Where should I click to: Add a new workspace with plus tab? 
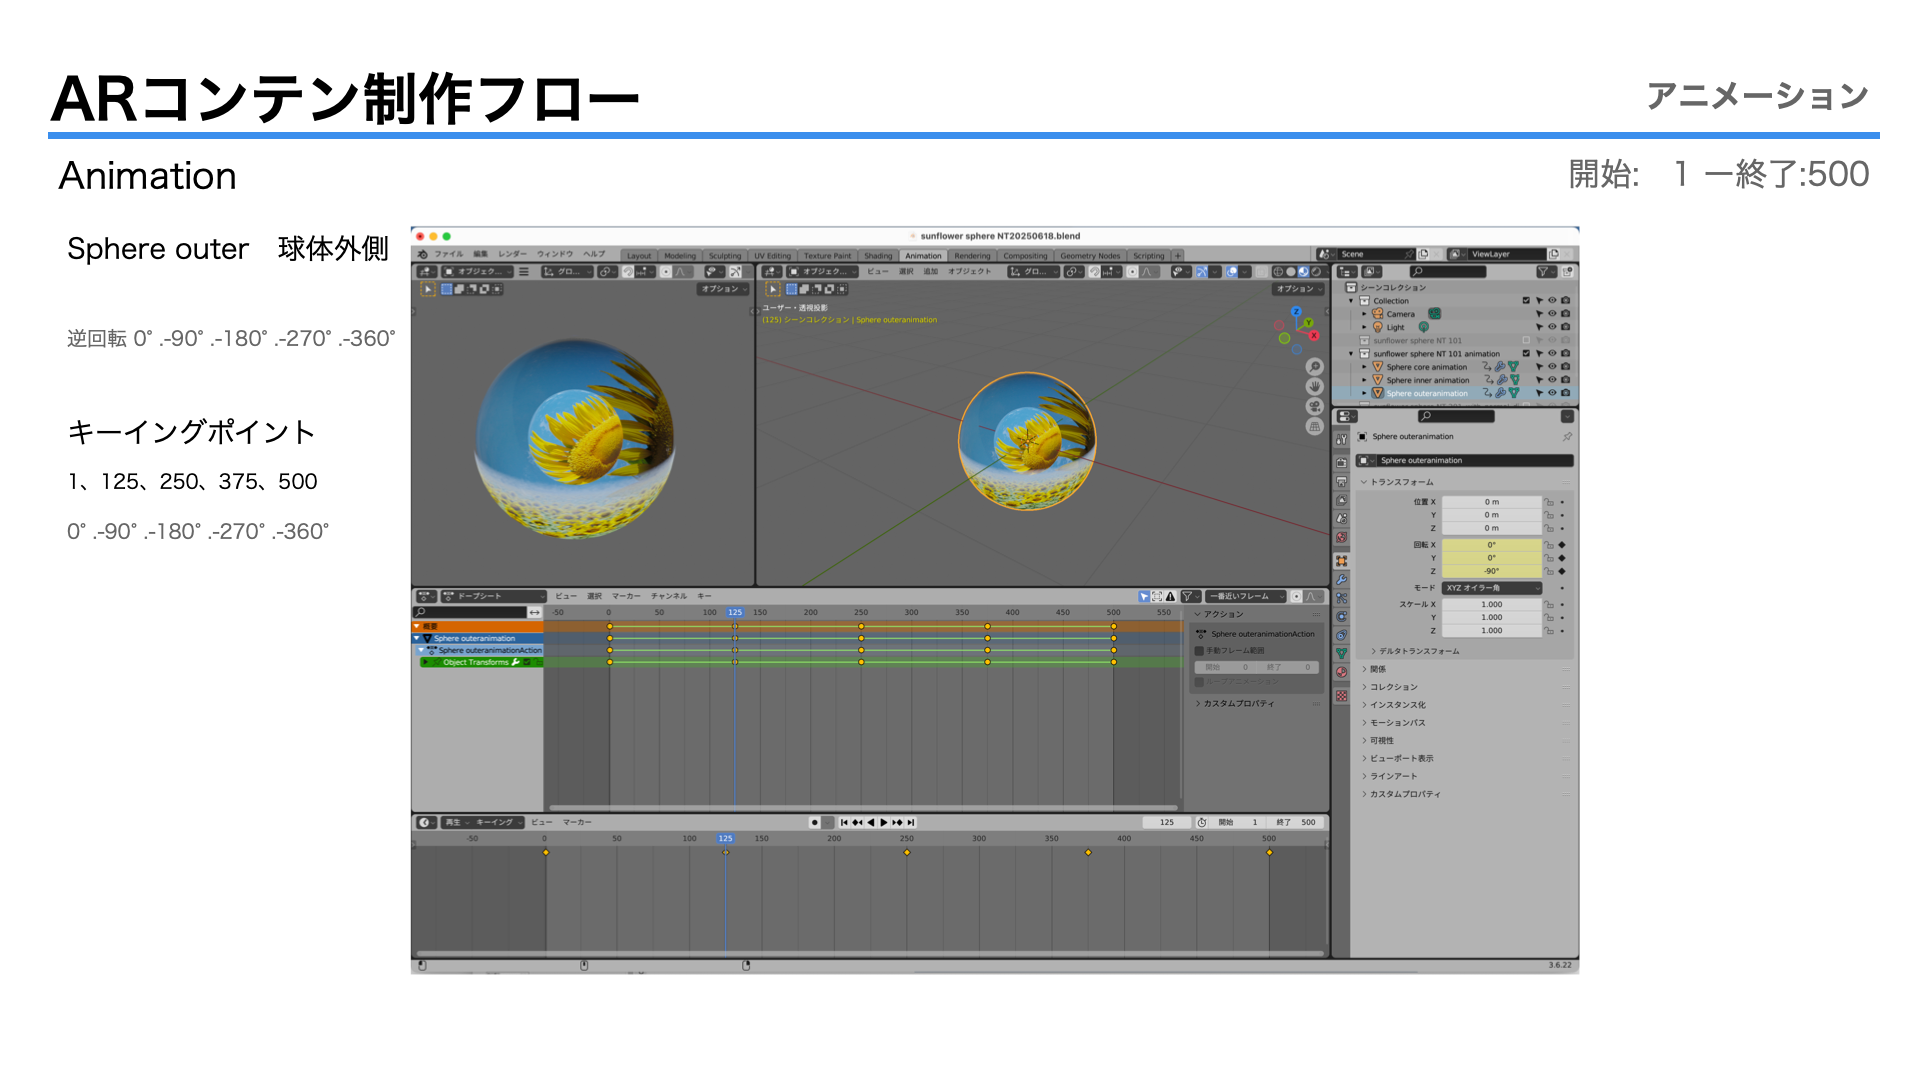1178,256
